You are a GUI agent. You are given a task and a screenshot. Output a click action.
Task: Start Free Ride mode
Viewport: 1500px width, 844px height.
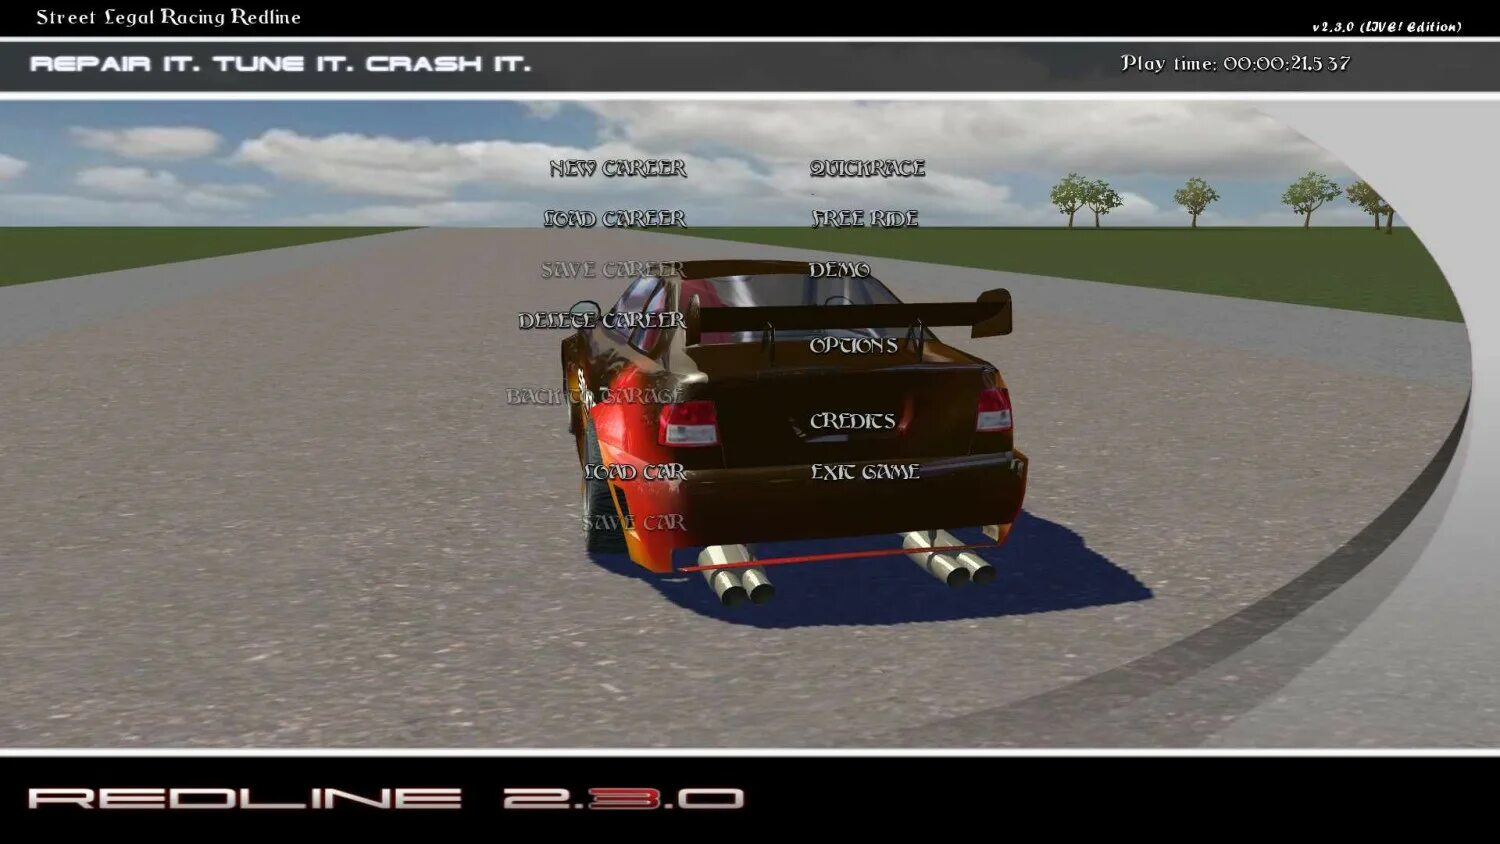point(865,218)
